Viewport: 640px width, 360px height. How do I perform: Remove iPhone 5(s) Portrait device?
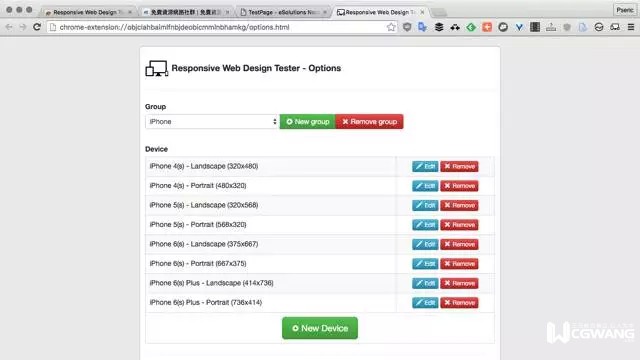coord(459,224)
